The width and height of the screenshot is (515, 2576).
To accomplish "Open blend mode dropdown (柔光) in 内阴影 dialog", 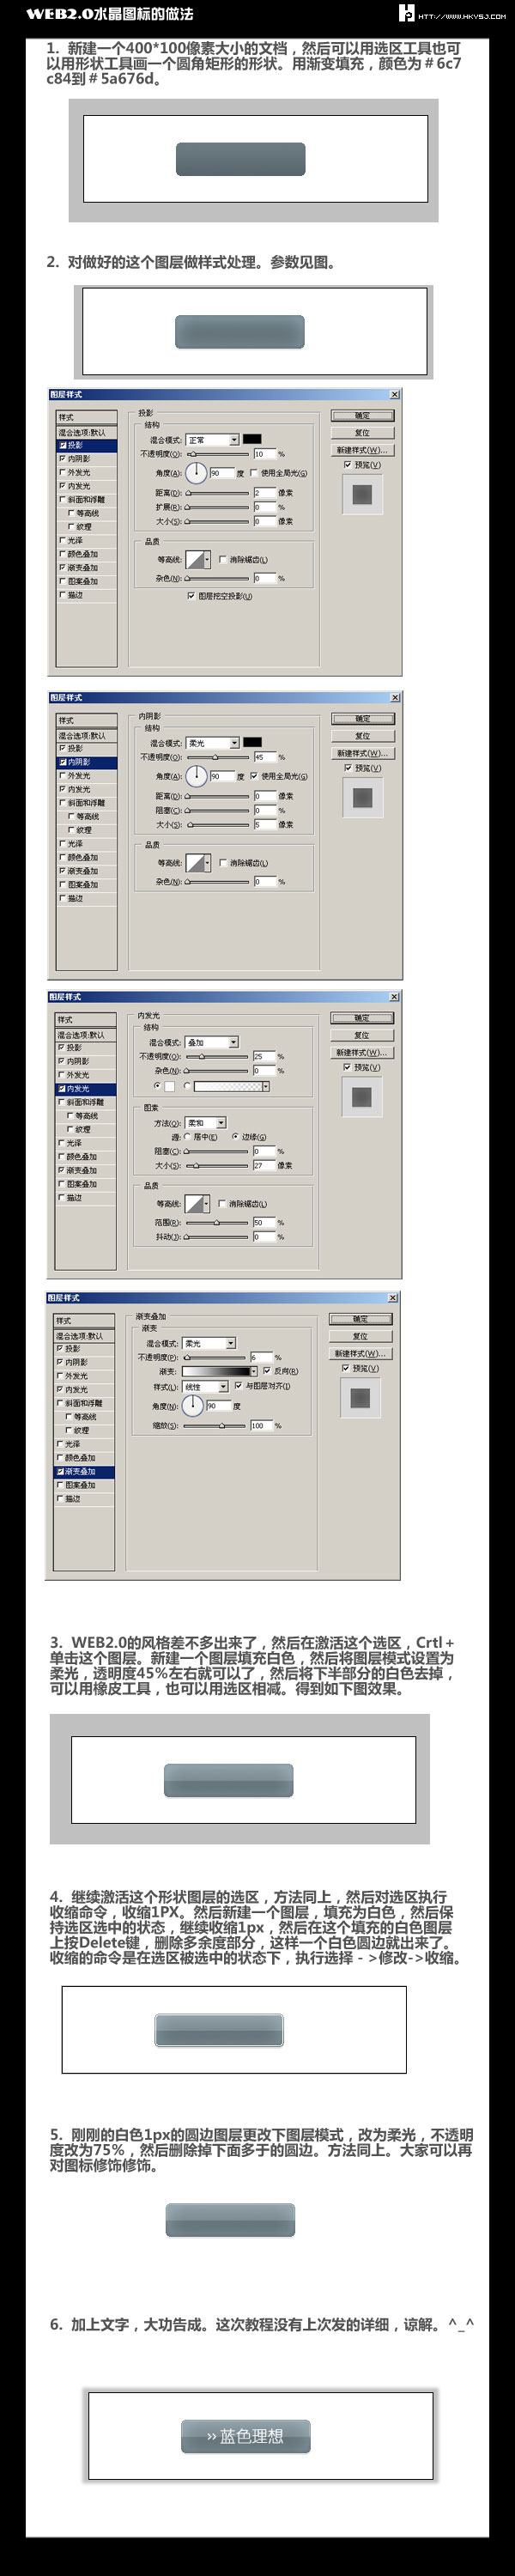I will click(x=212, y=742).
